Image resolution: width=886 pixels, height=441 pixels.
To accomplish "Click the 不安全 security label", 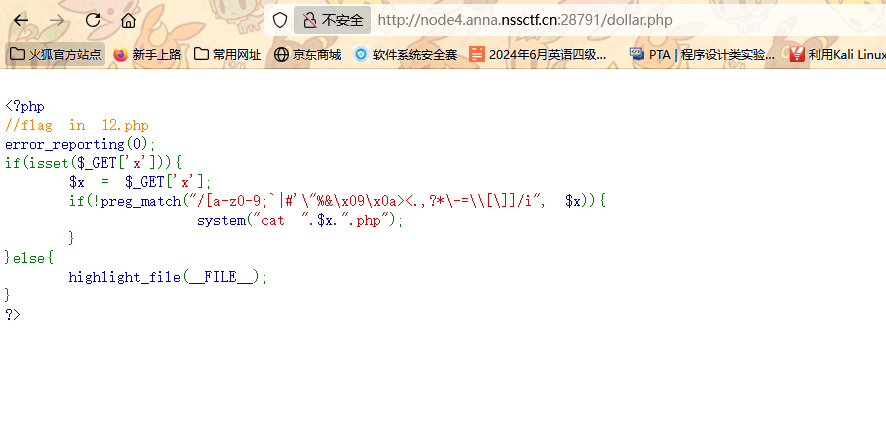I will 342,20.
